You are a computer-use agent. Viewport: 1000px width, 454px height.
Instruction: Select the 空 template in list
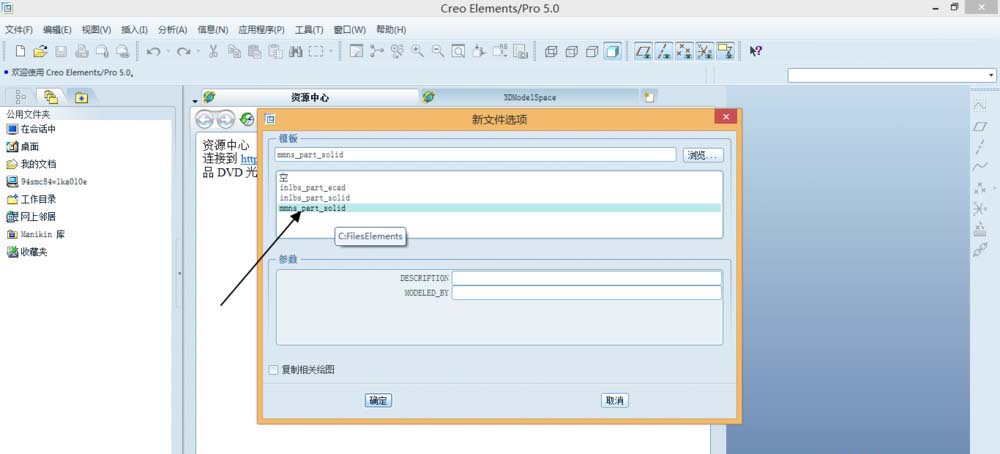click(x=284, y=178)
